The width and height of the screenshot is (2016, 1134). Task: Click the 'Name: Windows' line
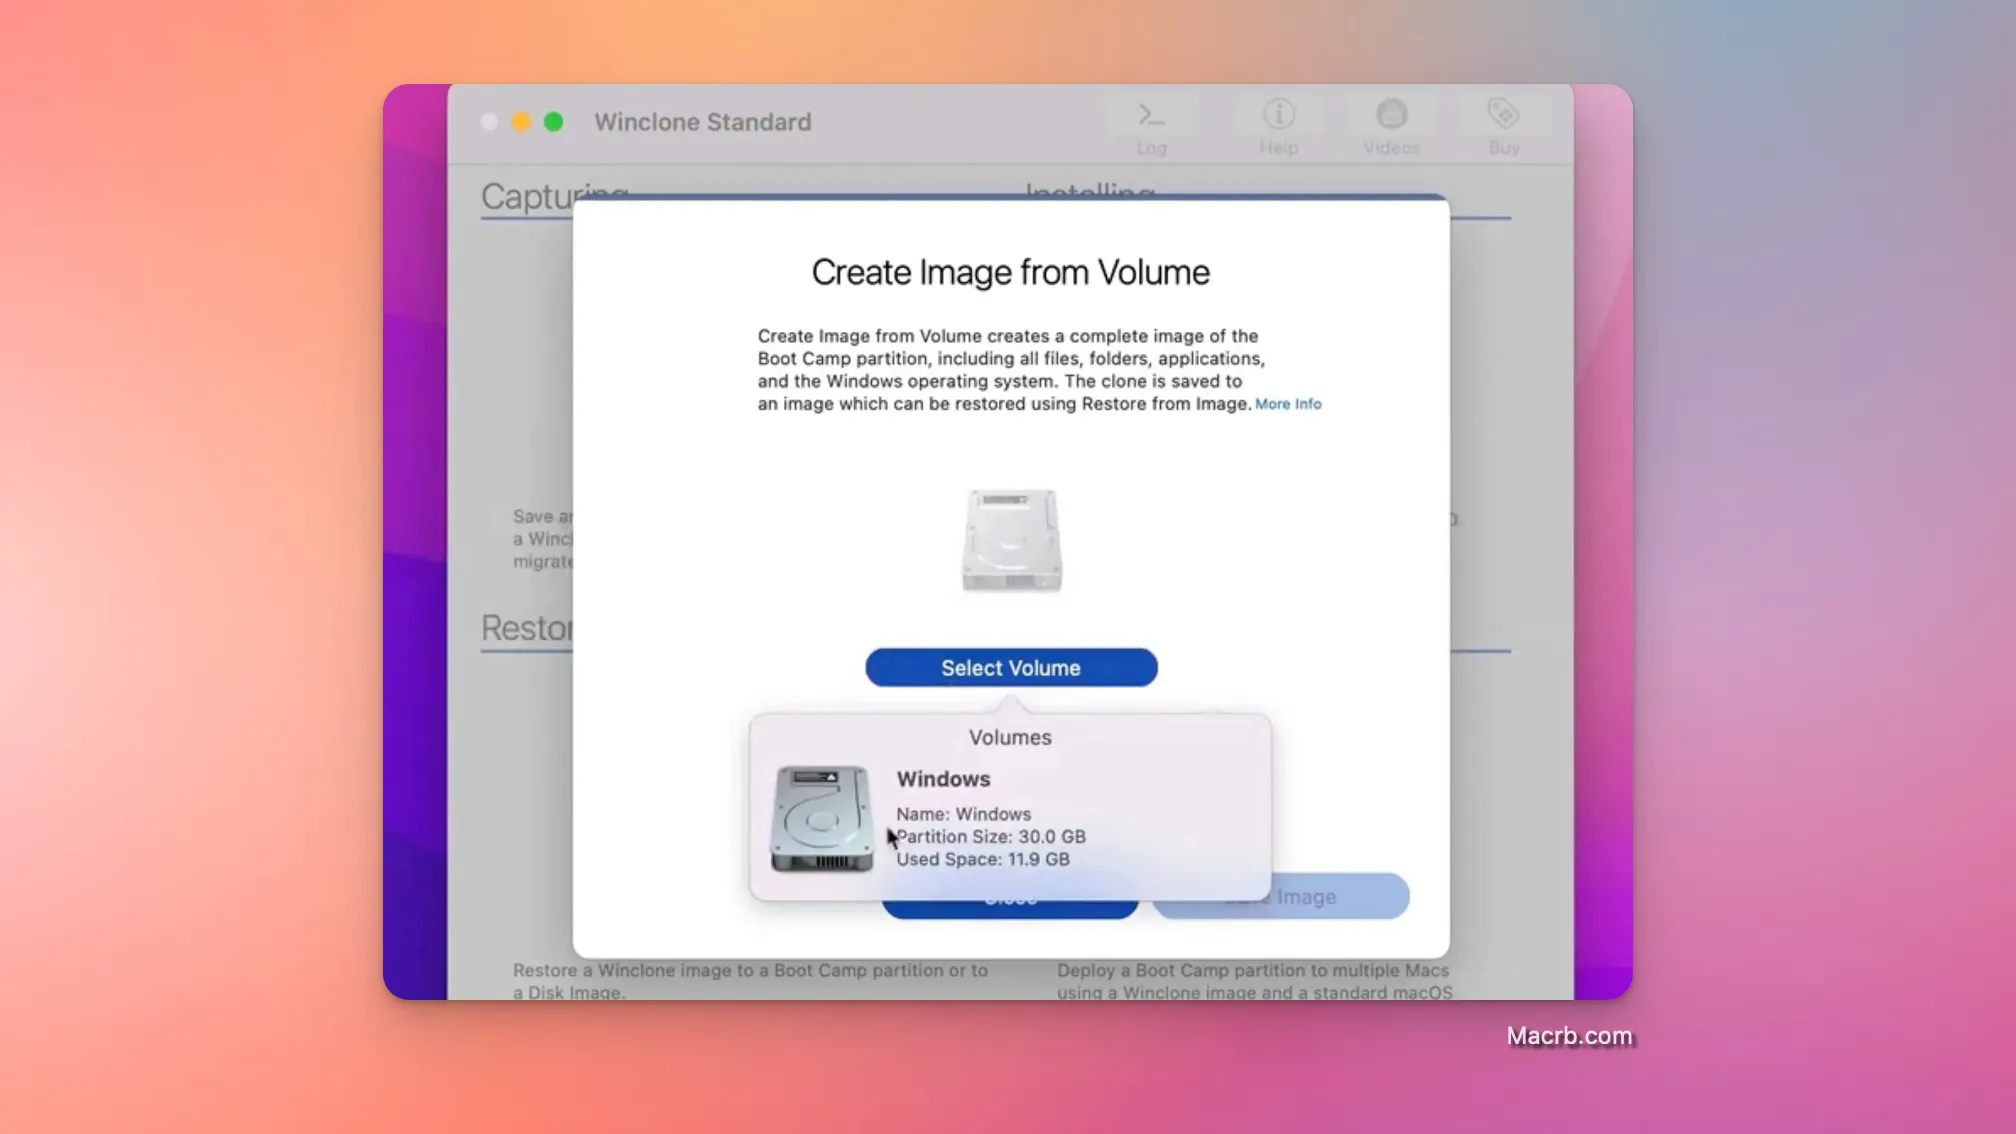(963, 814)
